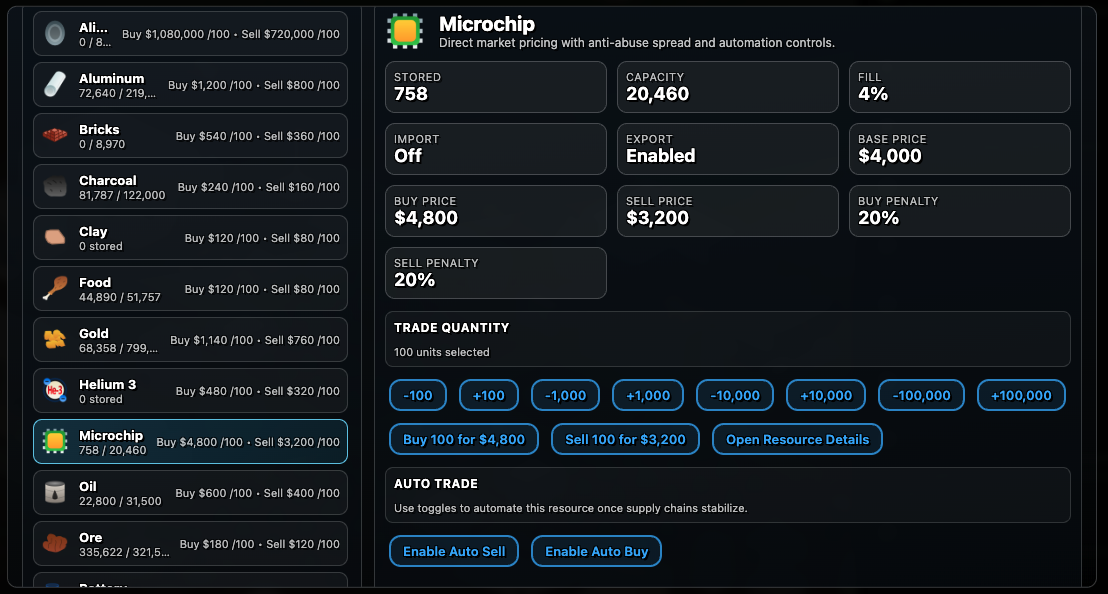
Task: Increase trade quantity by 10,000
Action: [x=825, y=395]
